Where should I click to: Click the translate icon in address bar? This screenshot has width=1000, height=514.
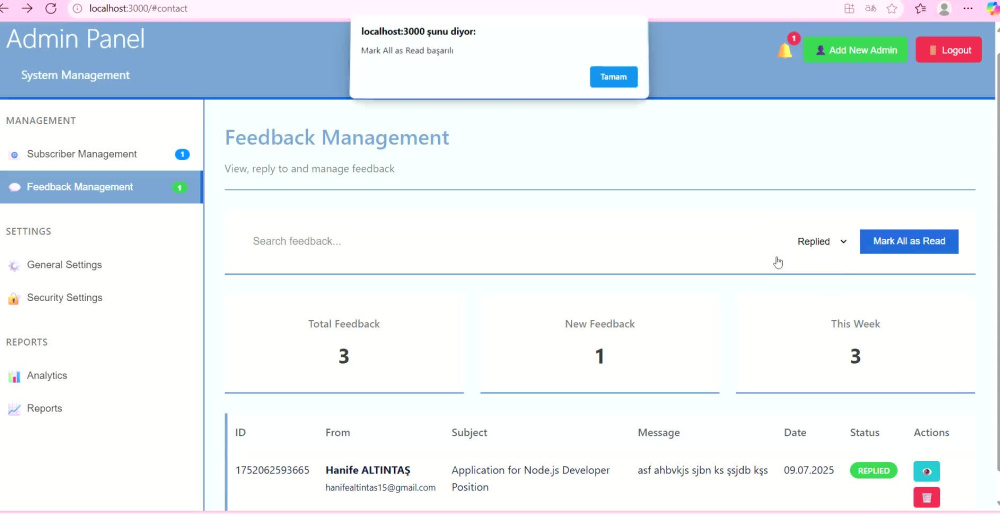[870, 9]
